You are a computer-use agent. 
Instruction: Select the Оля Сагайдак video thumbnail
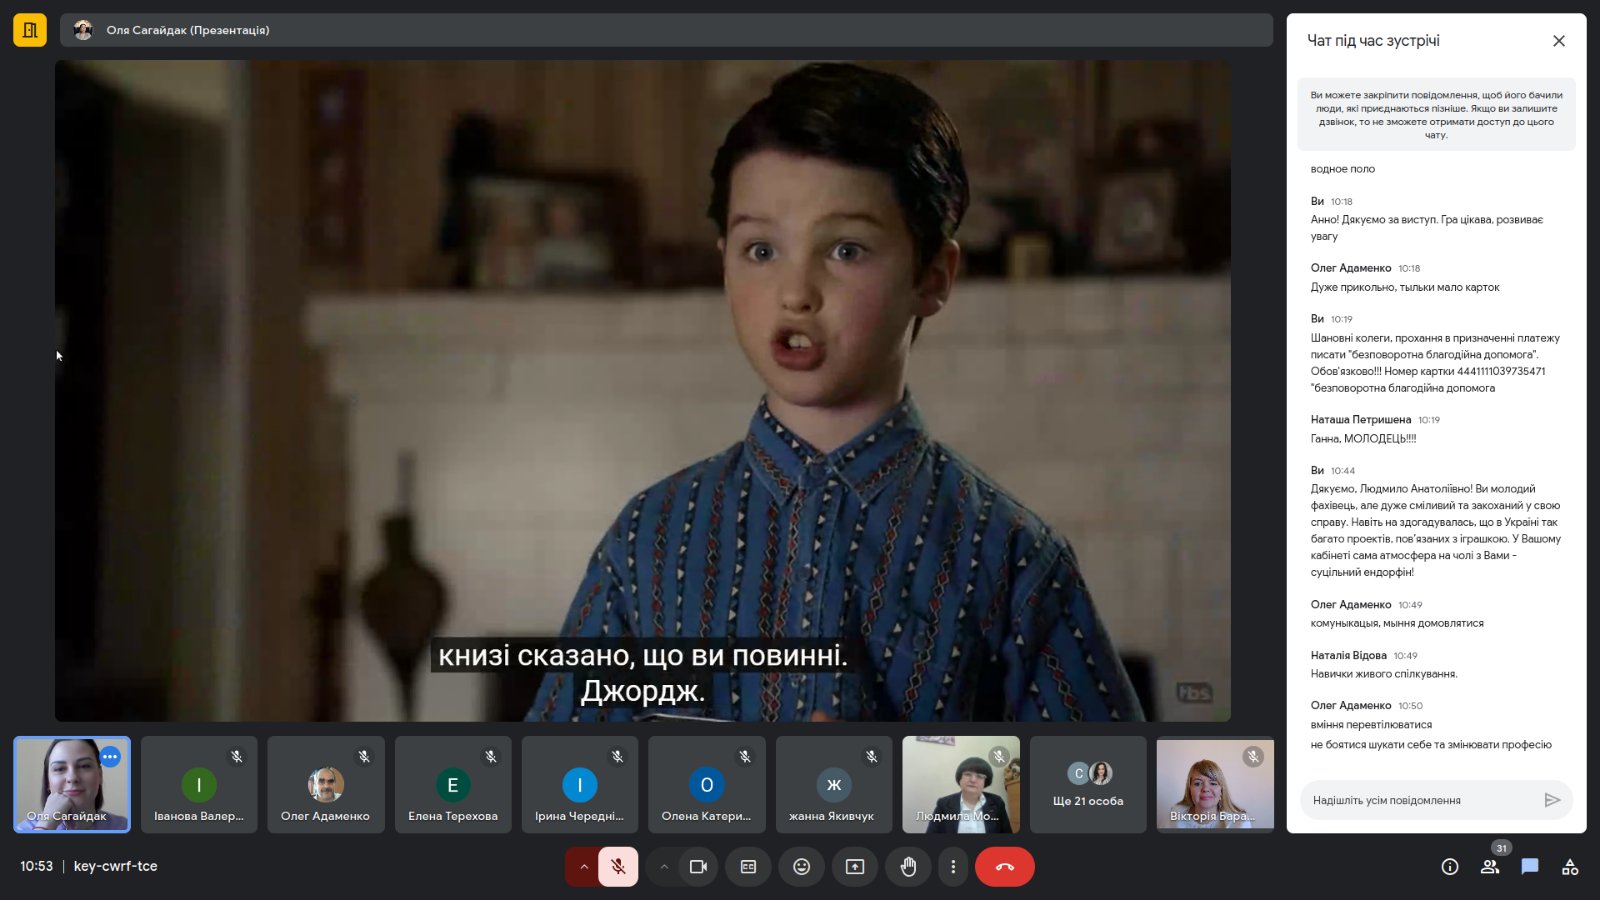point(72,785)
